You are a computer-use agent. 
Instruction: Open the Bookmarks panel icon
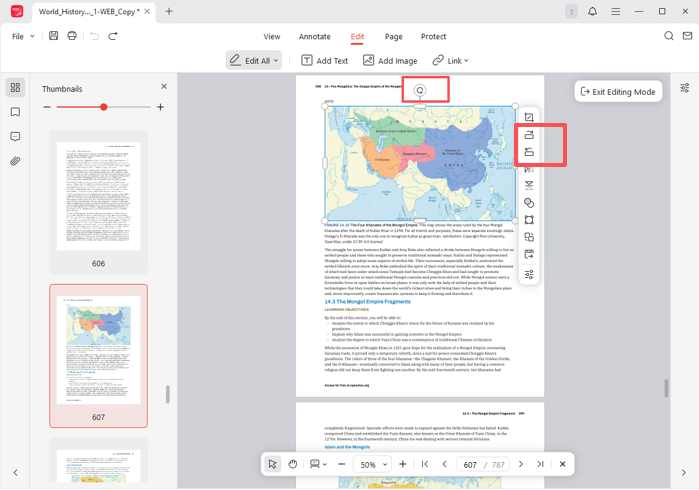(x=15, y=112)
